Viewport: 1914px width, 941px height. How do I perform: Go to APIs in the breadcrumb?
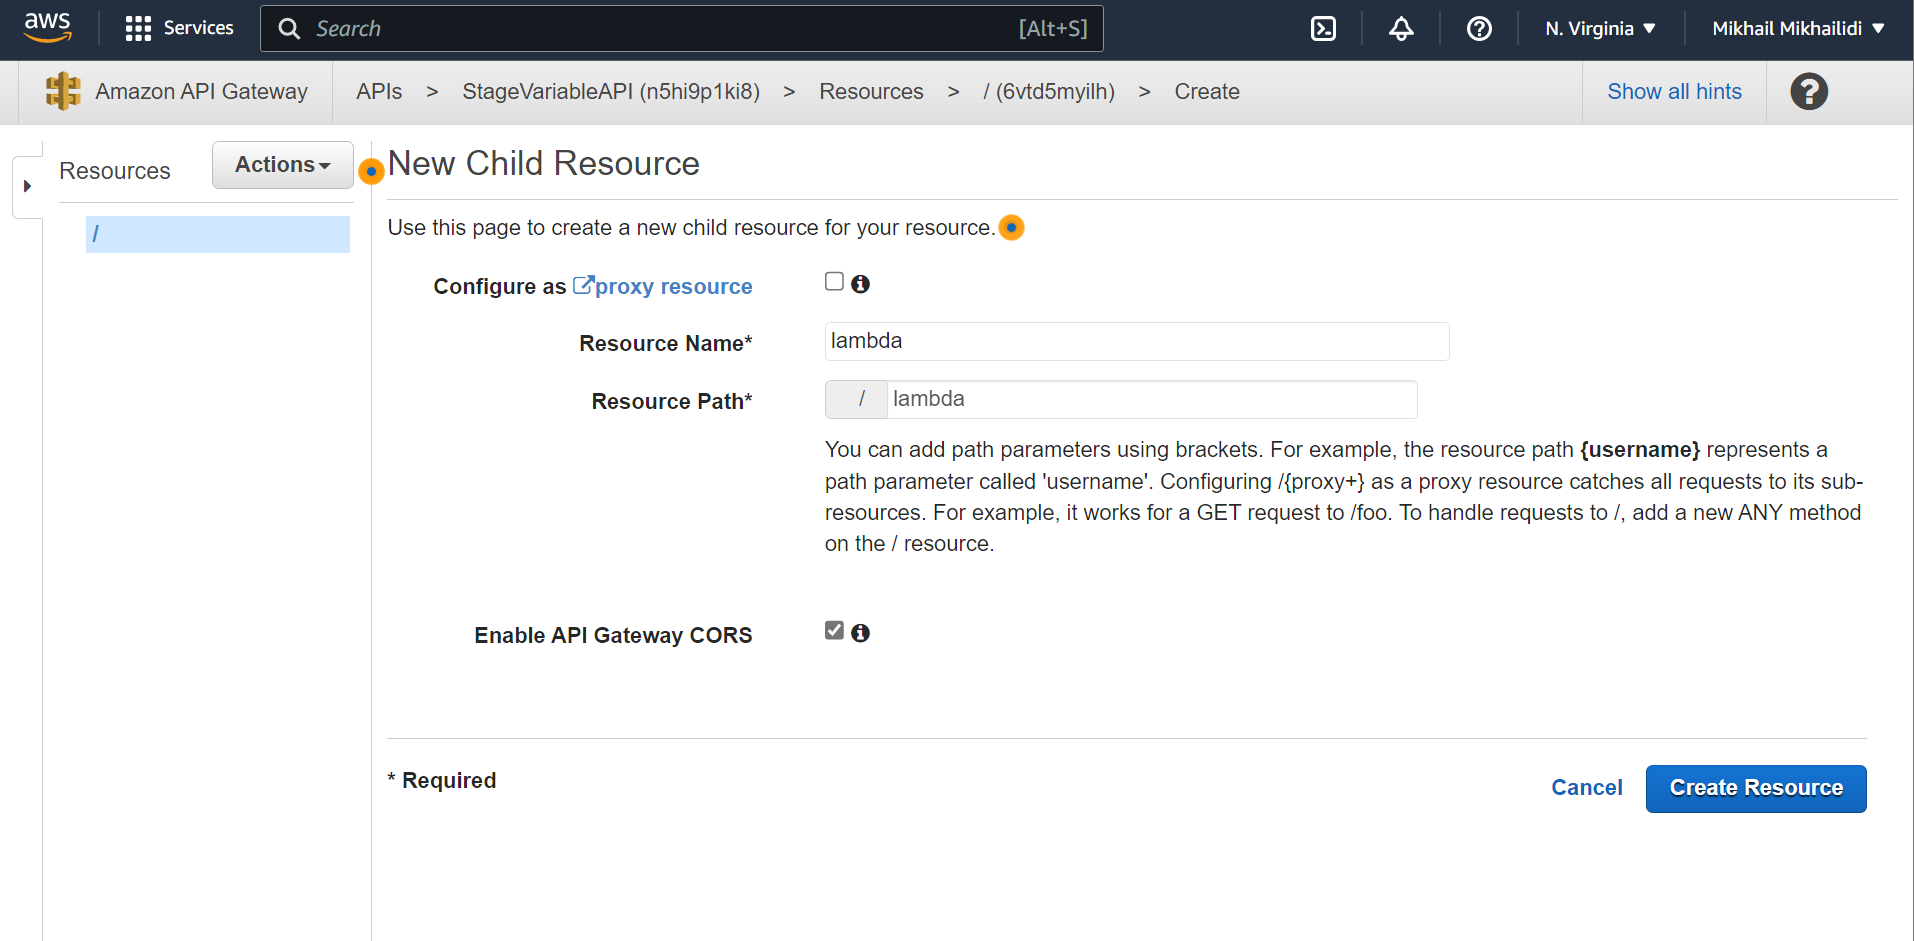(x=379, y=92)
